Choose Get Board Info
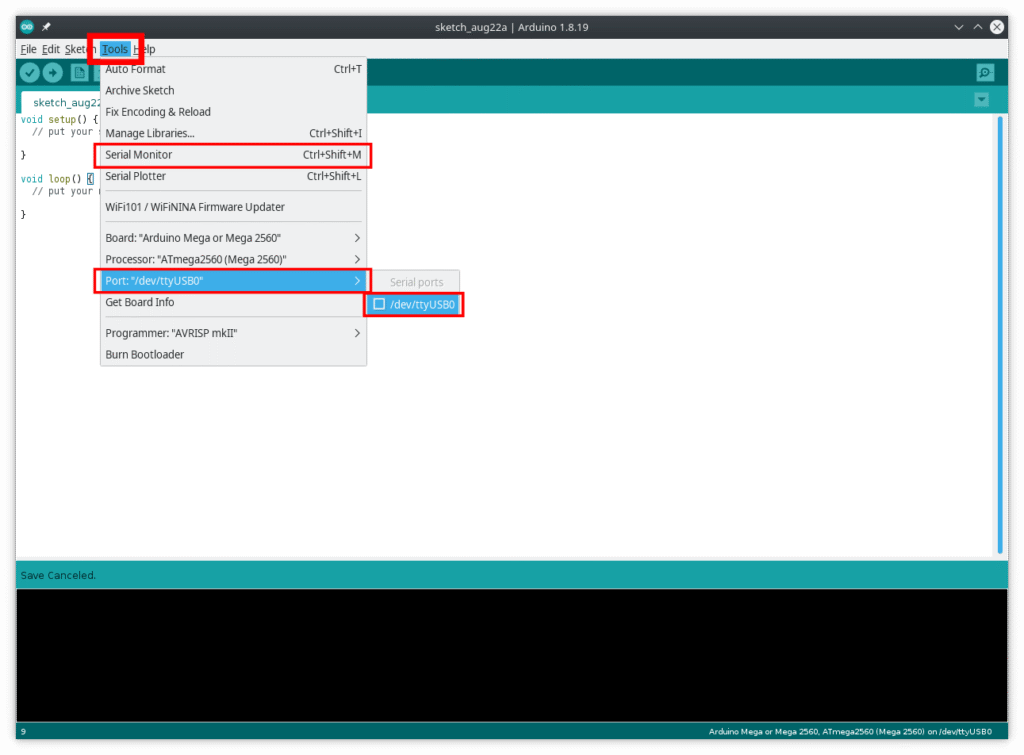 (233, 302)
